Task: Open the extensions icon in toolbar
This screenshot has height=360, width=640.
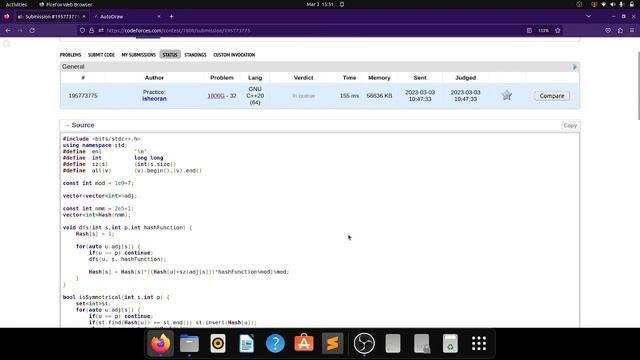Action: click(620, 31)
